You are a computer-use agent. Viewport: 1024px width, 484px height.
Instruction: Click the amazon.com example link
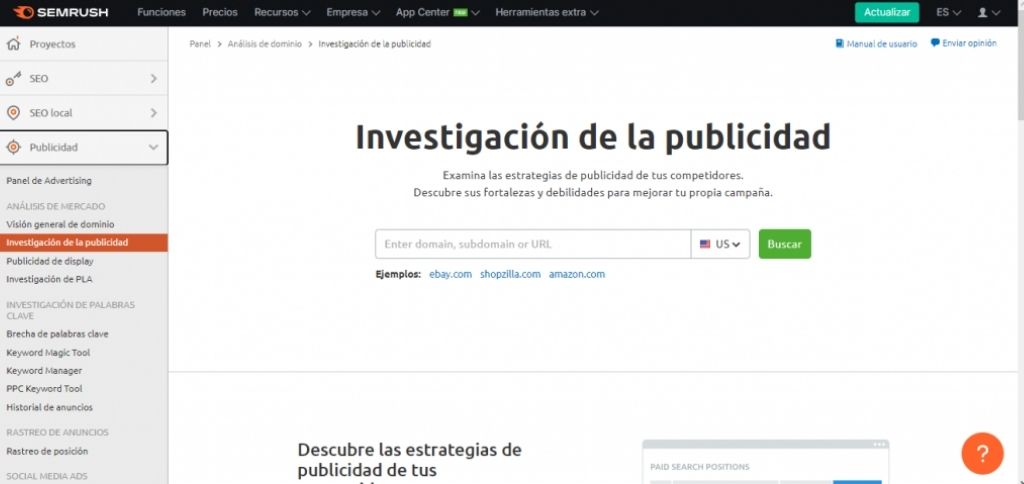[x=577, y=274]
